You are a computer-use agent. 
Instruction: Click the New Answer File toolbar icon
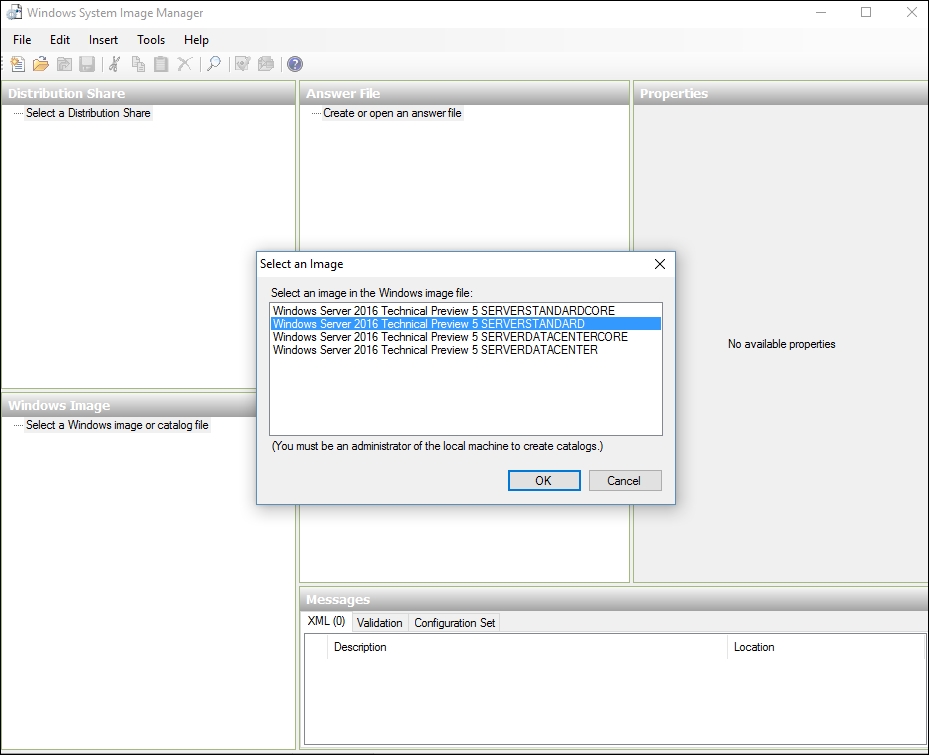point(17,64)
